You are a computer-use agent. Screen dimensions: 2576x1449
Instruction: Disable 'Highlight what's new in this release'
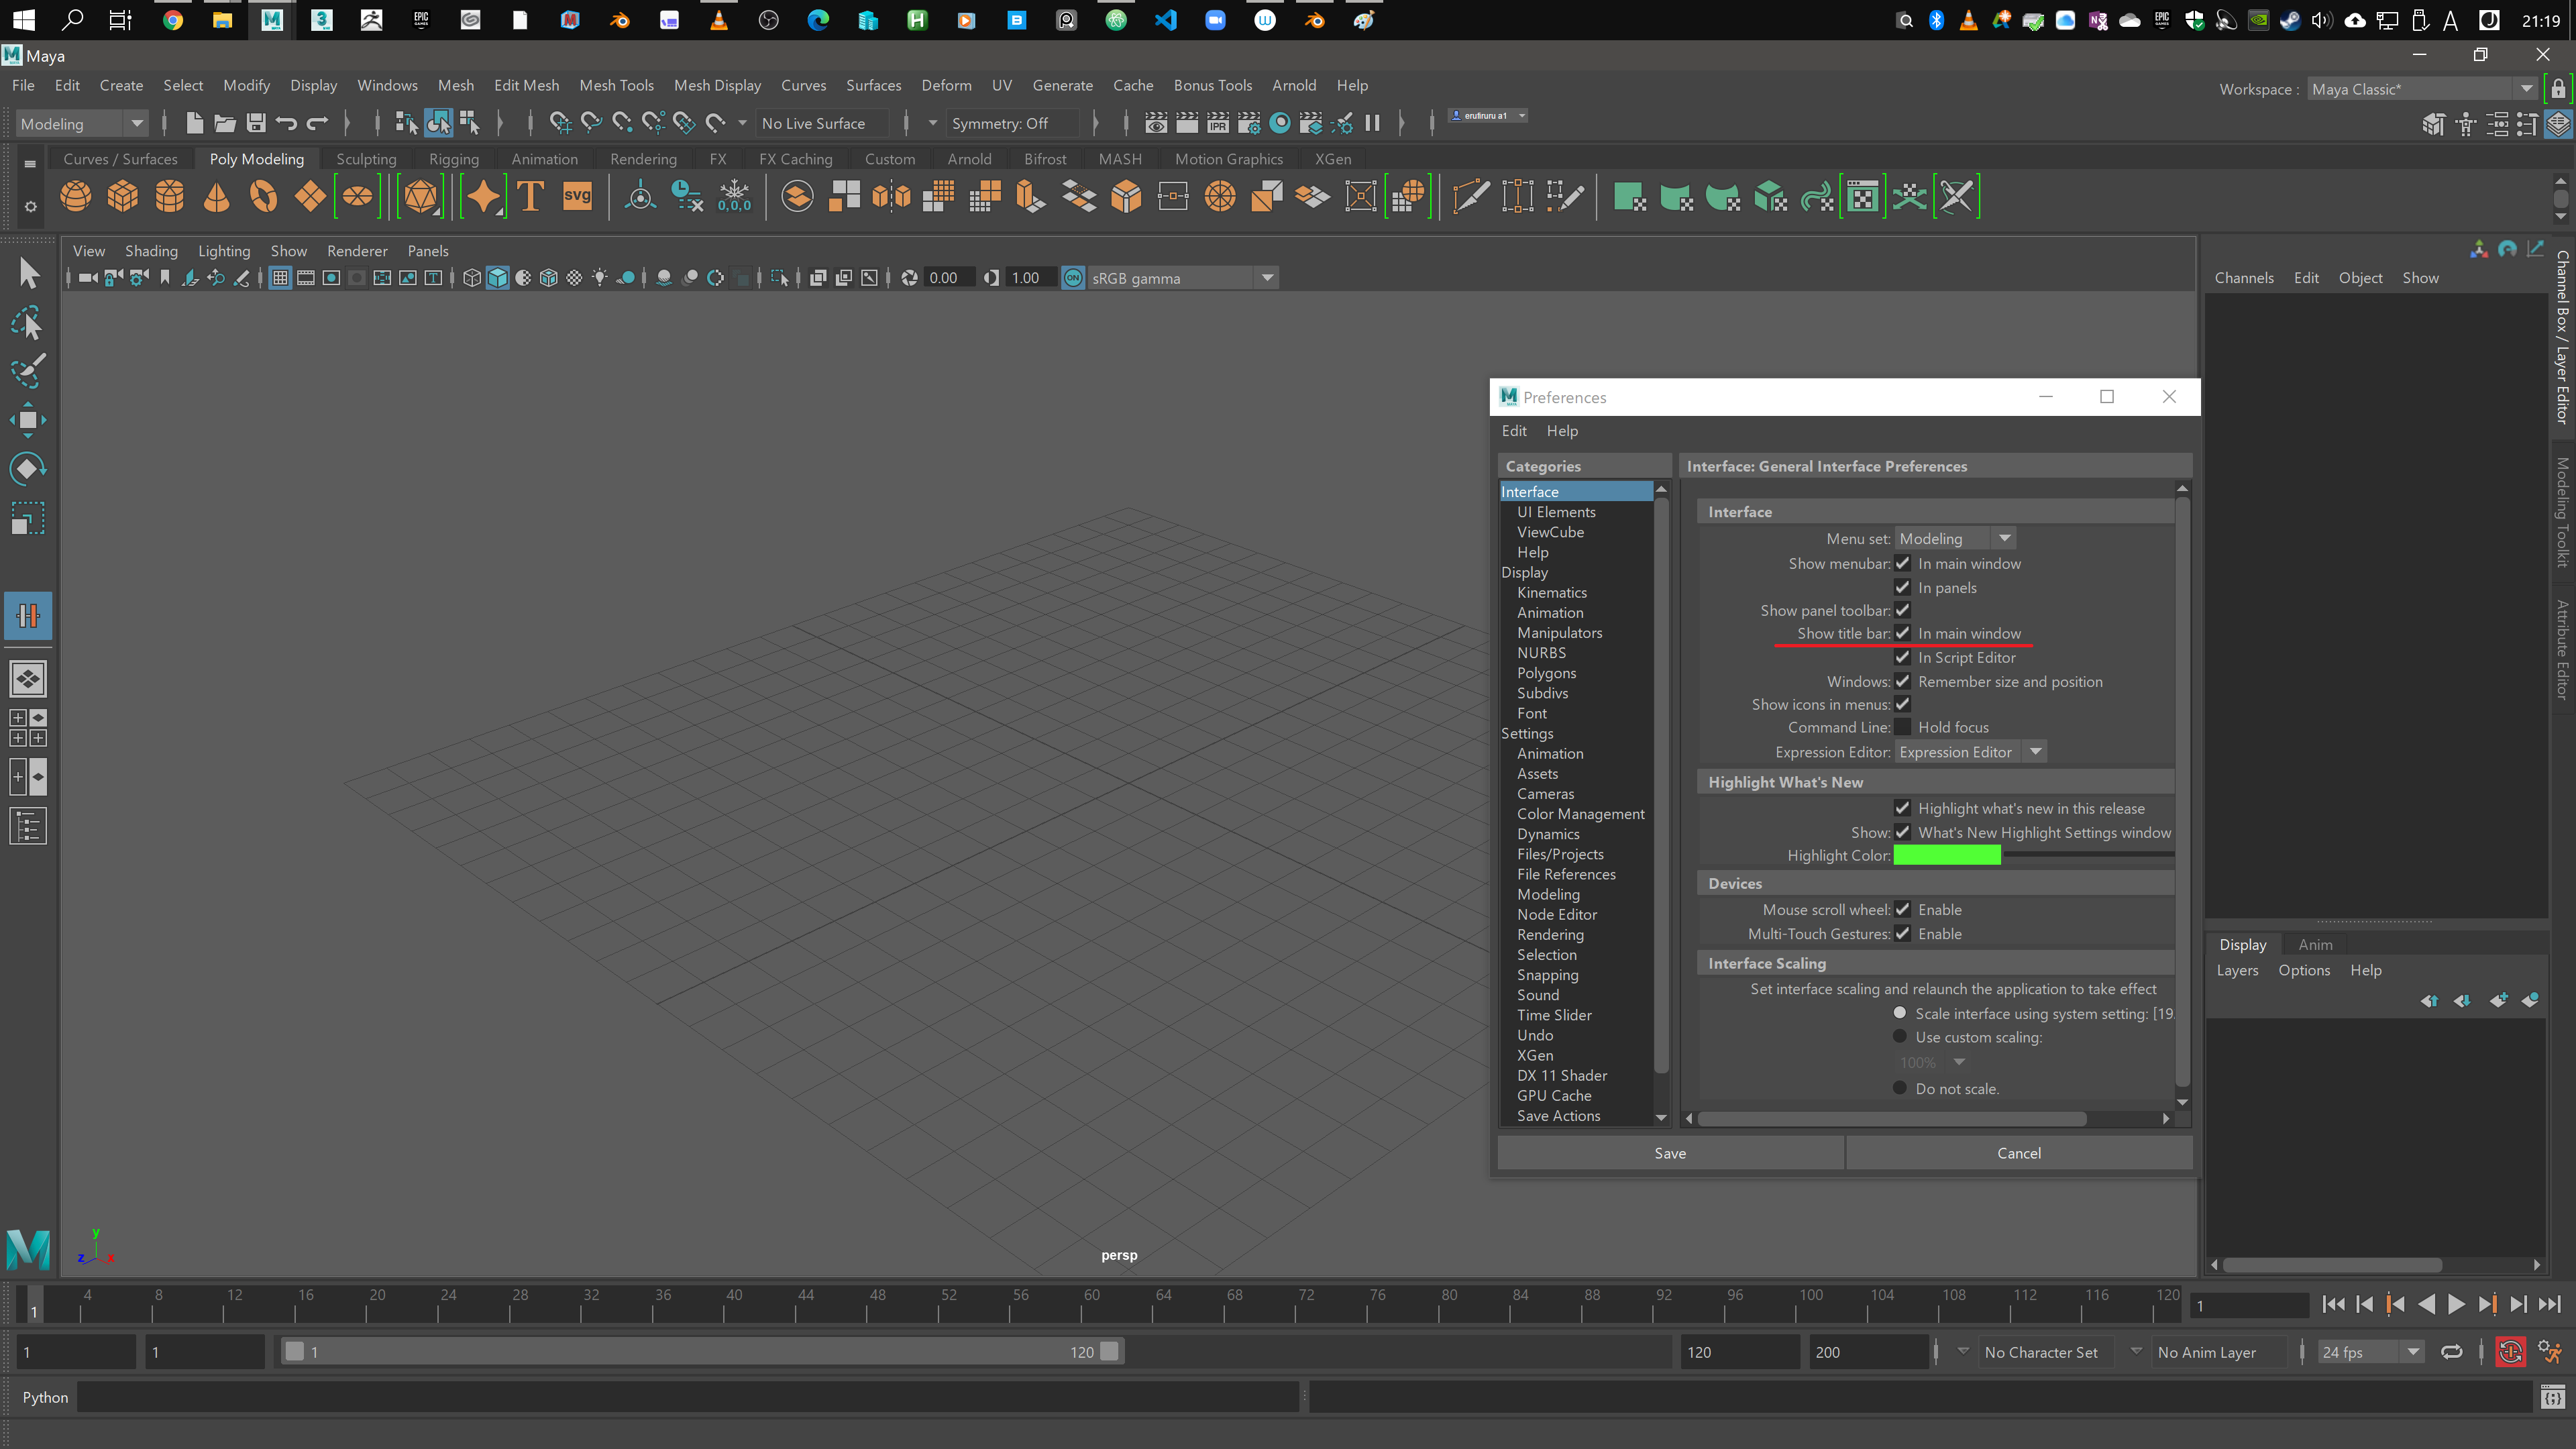coord(1904,808)
